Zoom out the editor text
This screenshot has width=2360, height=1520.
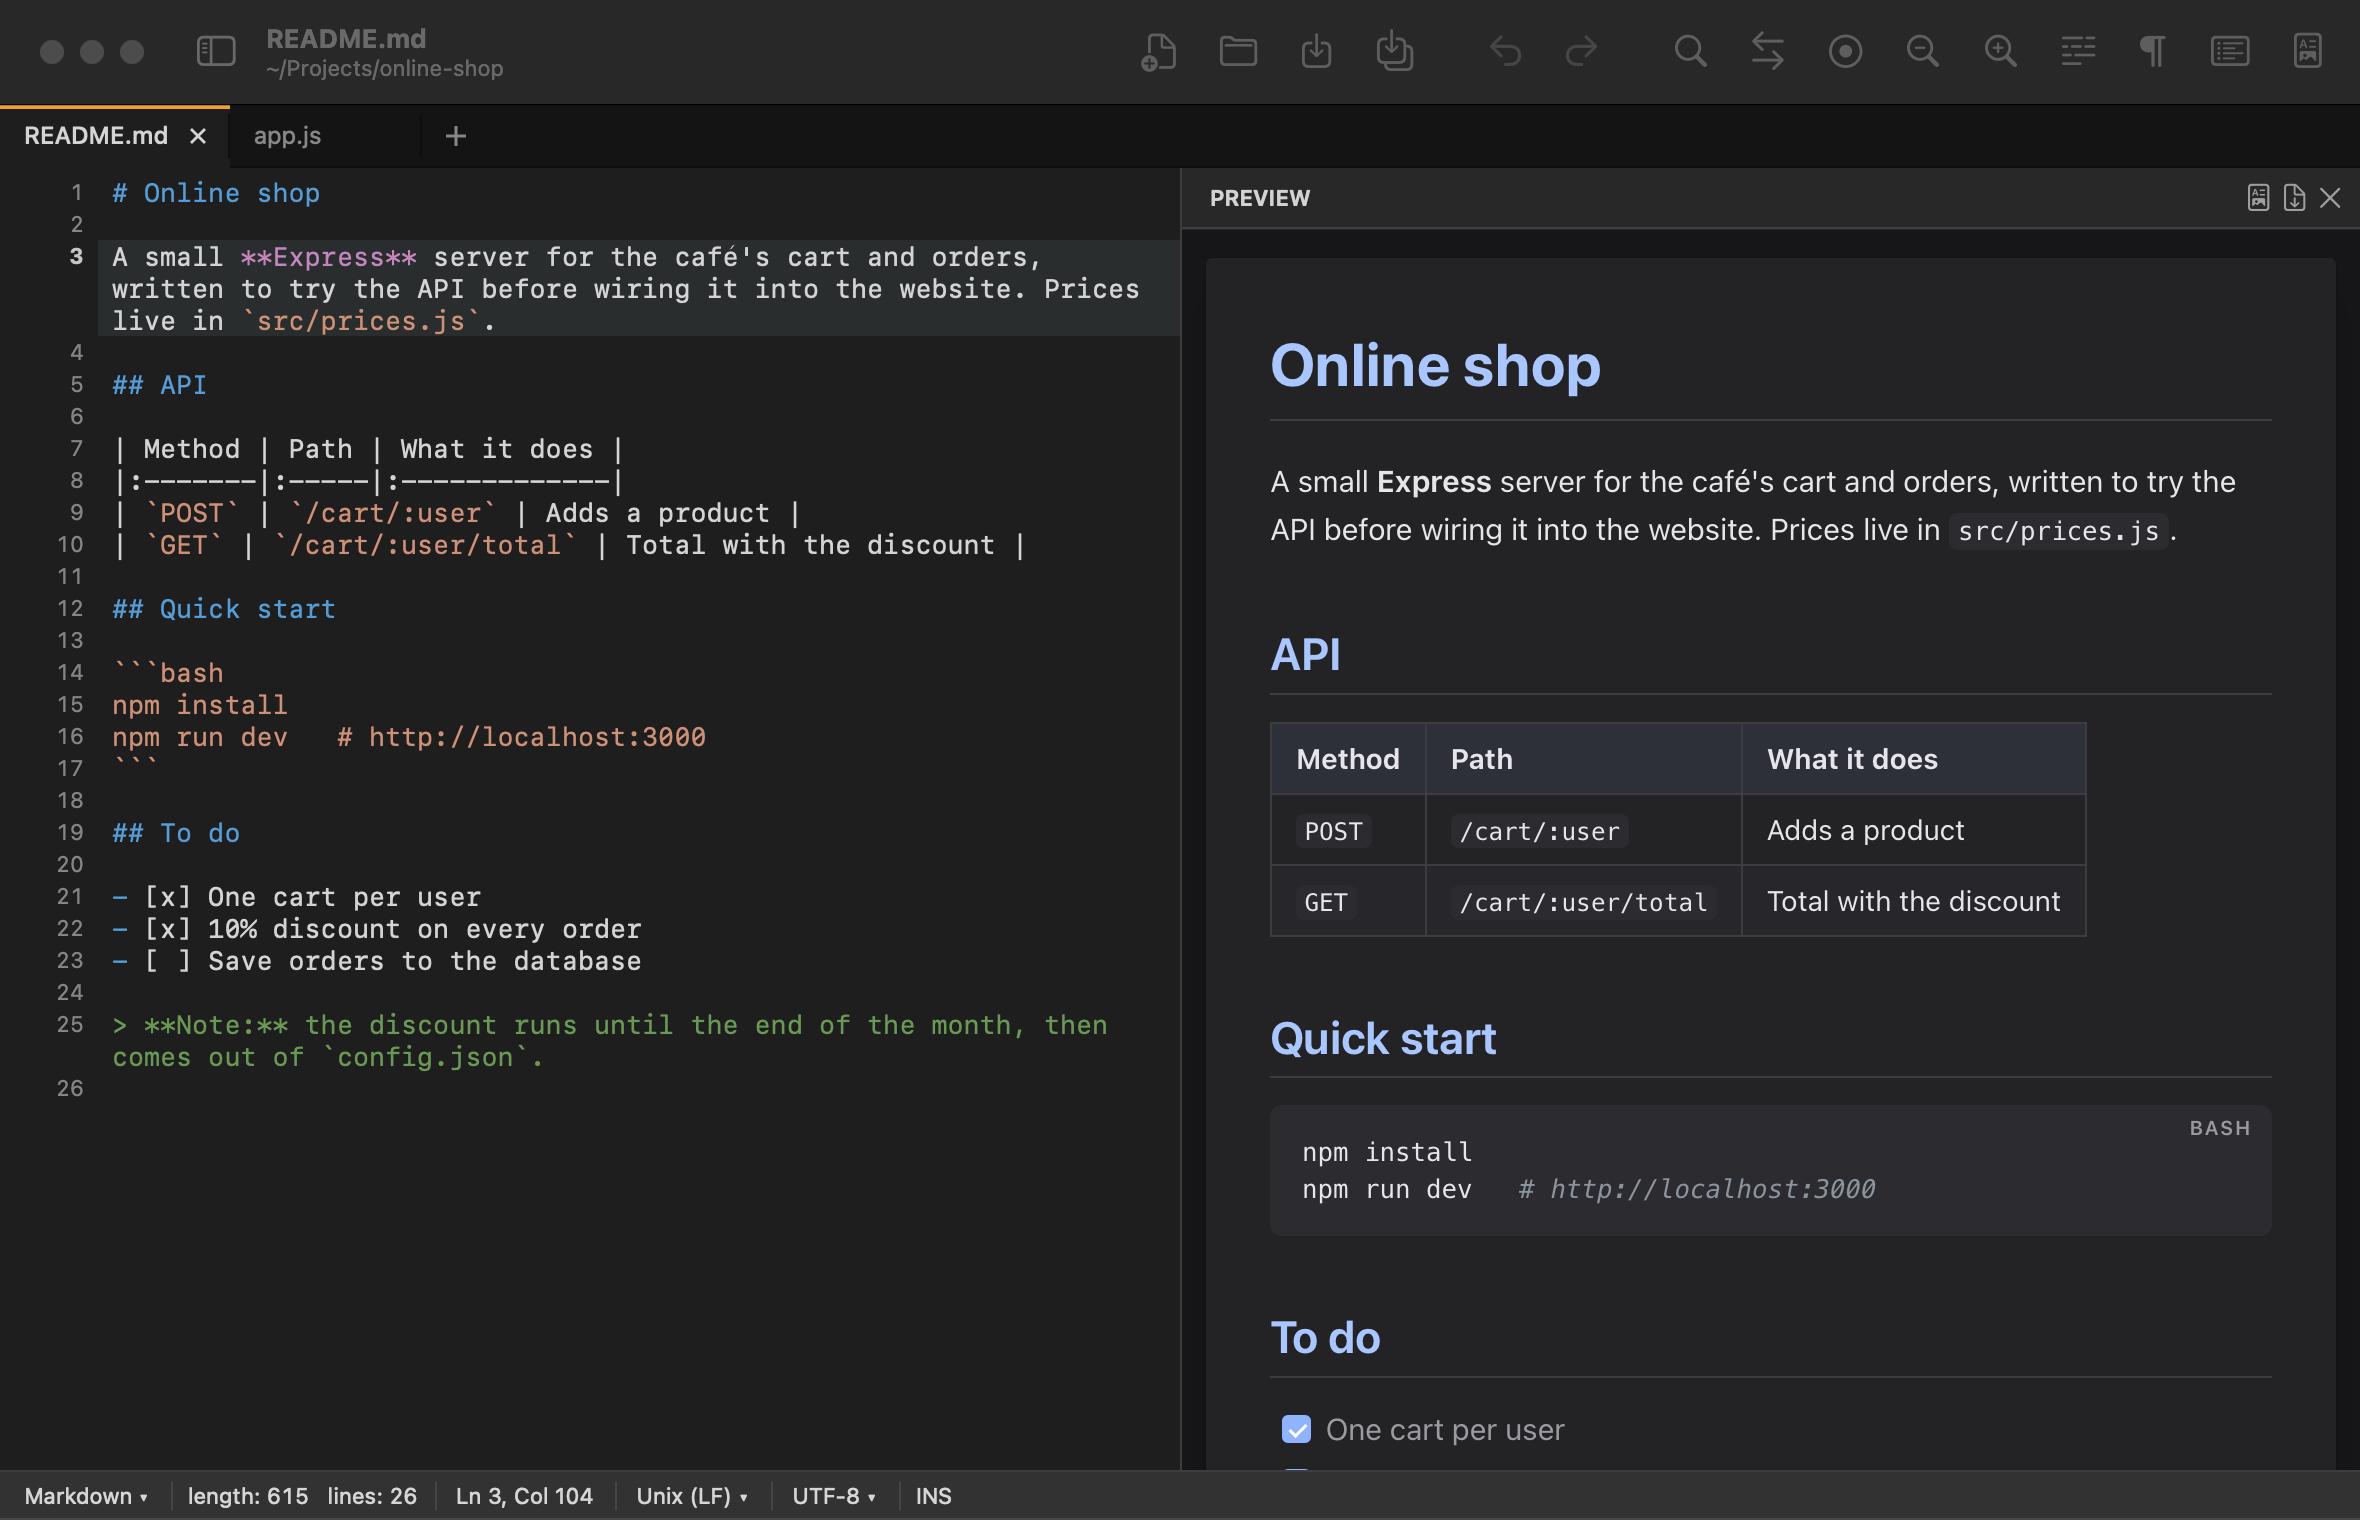pos(1922,51)
